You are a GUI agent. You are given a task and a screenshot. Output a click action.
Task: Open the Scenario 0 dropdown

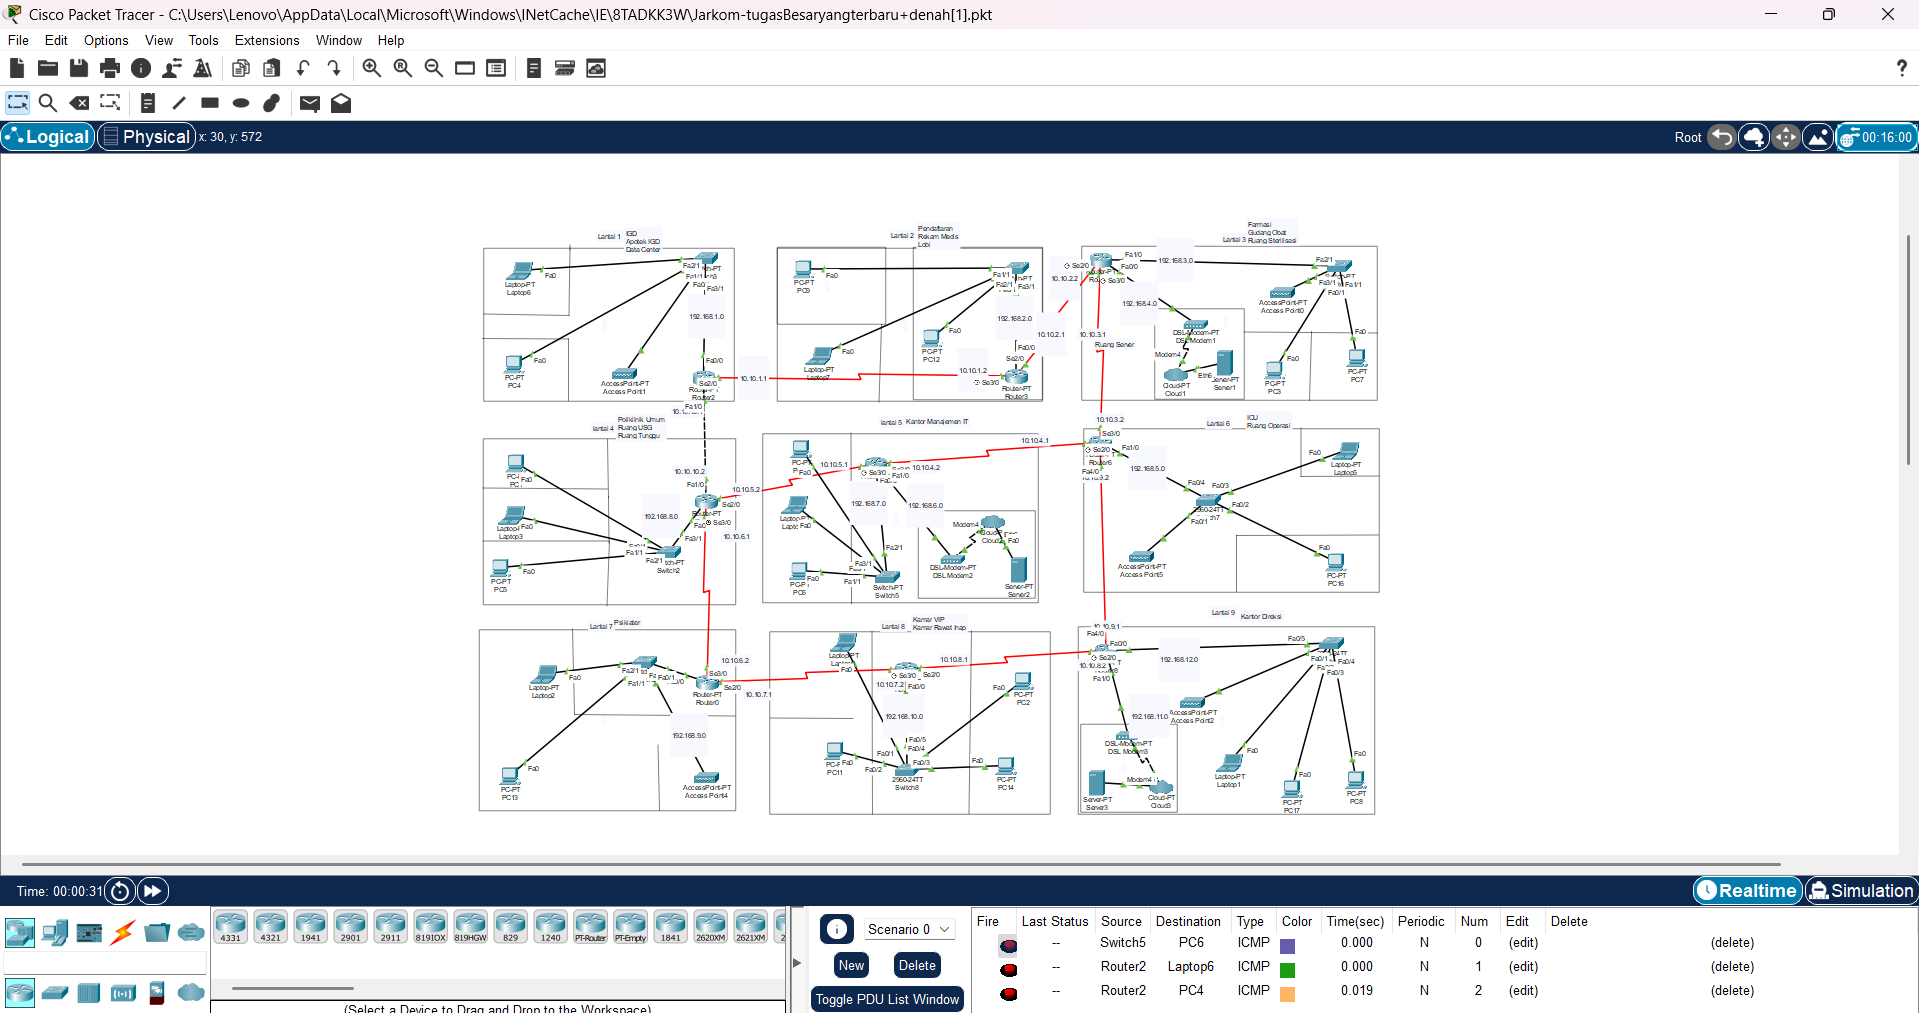click(x=908, y=929)
